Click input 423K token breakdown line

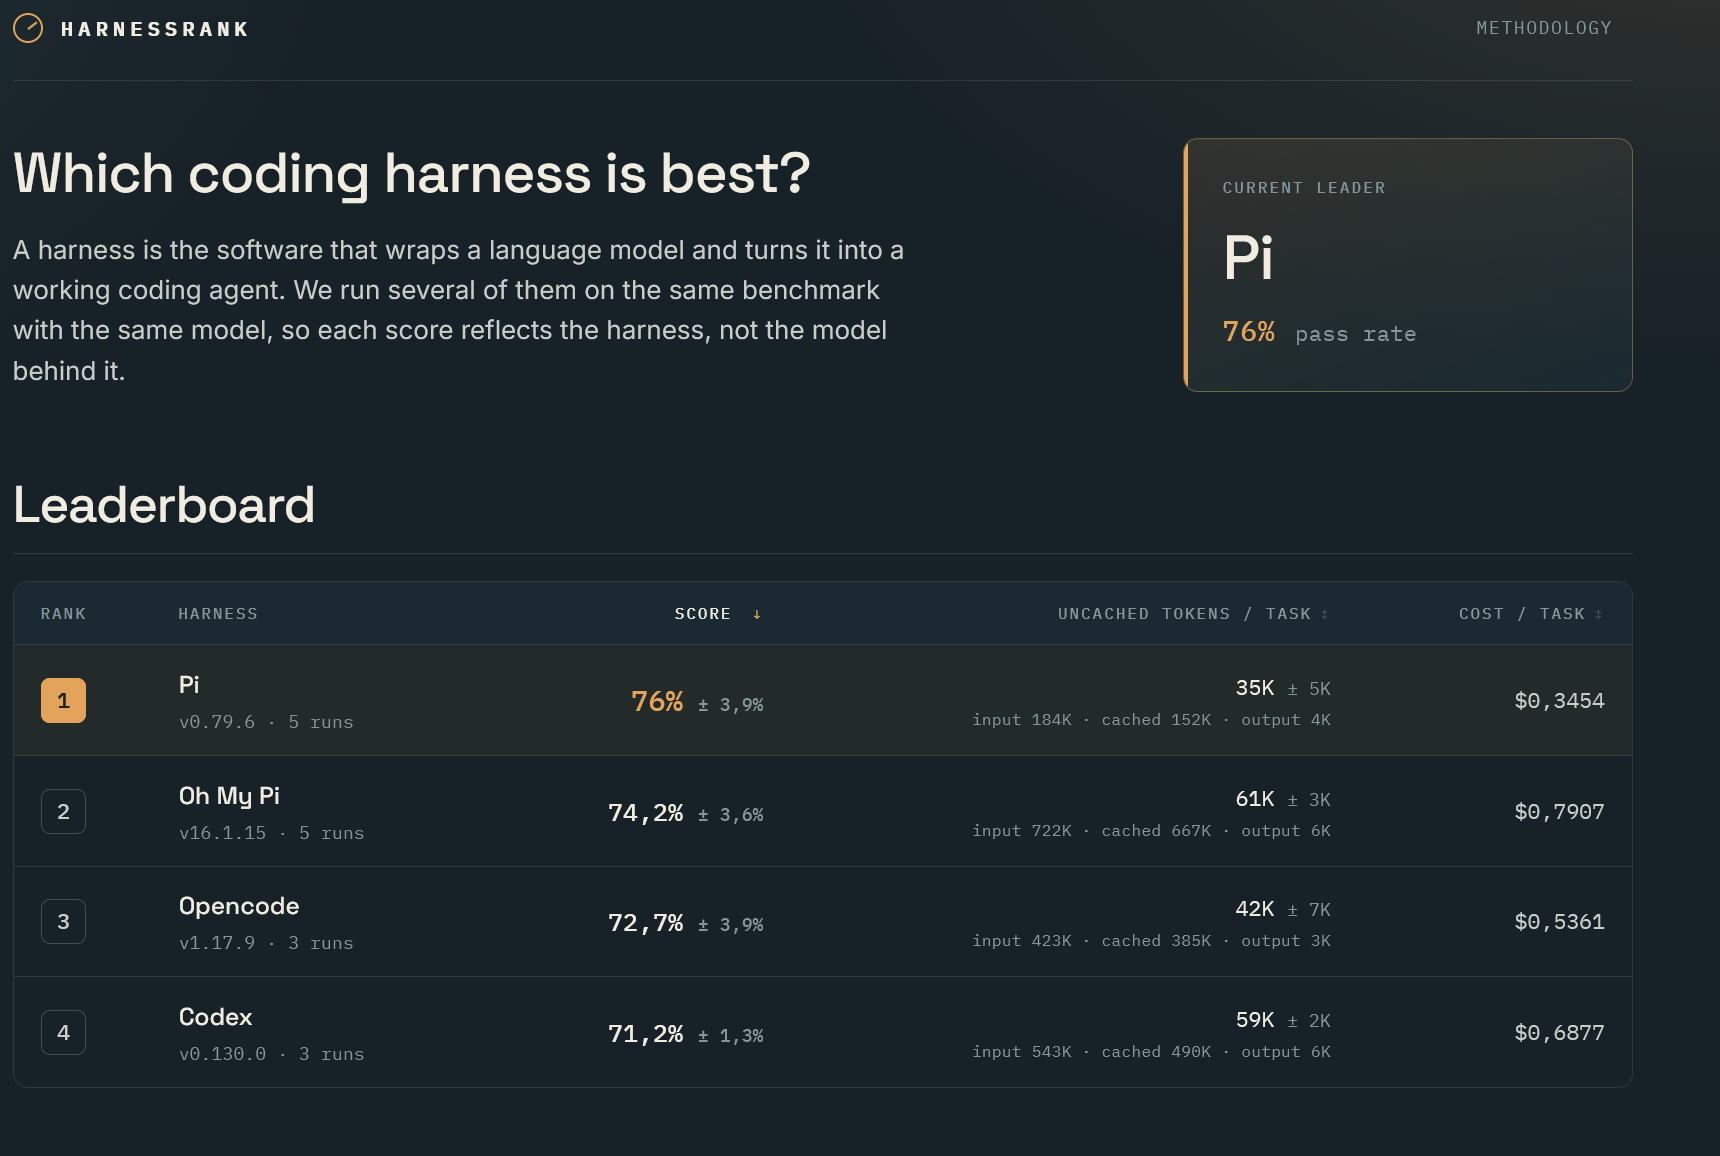coord(1151,941)
